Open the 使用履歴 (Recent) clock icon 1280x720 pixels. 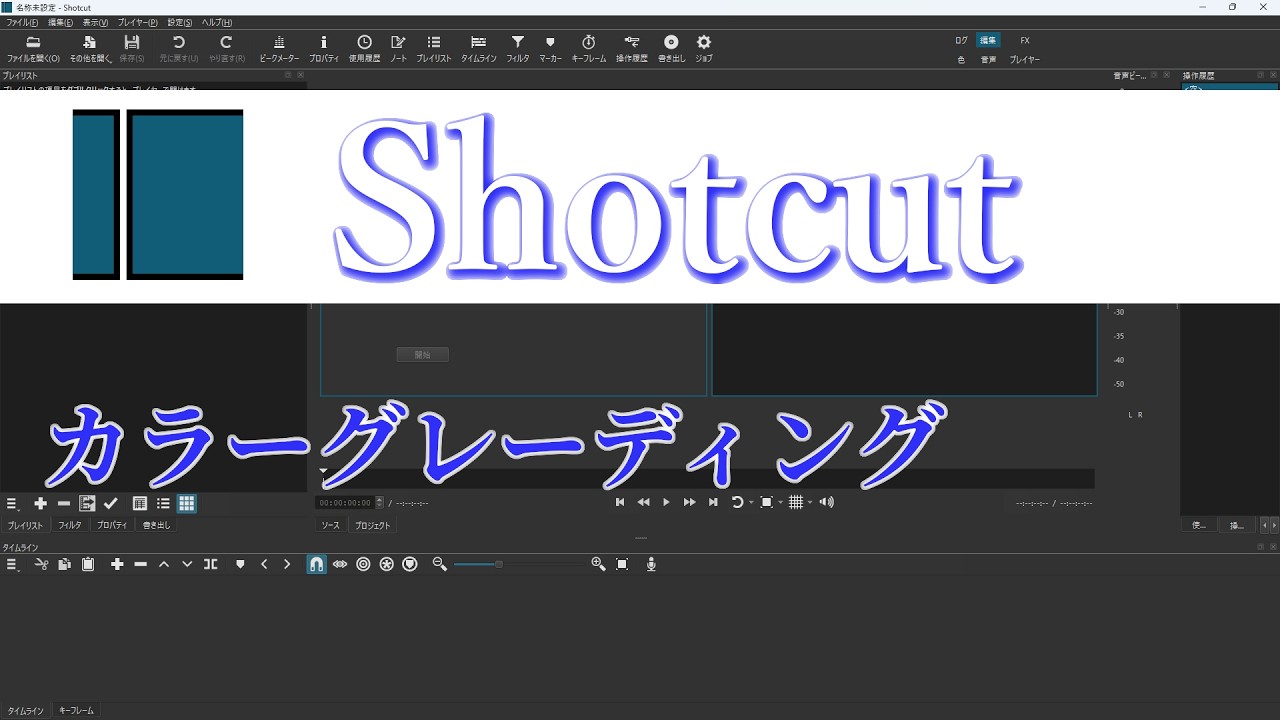click(x=365, y=42)
